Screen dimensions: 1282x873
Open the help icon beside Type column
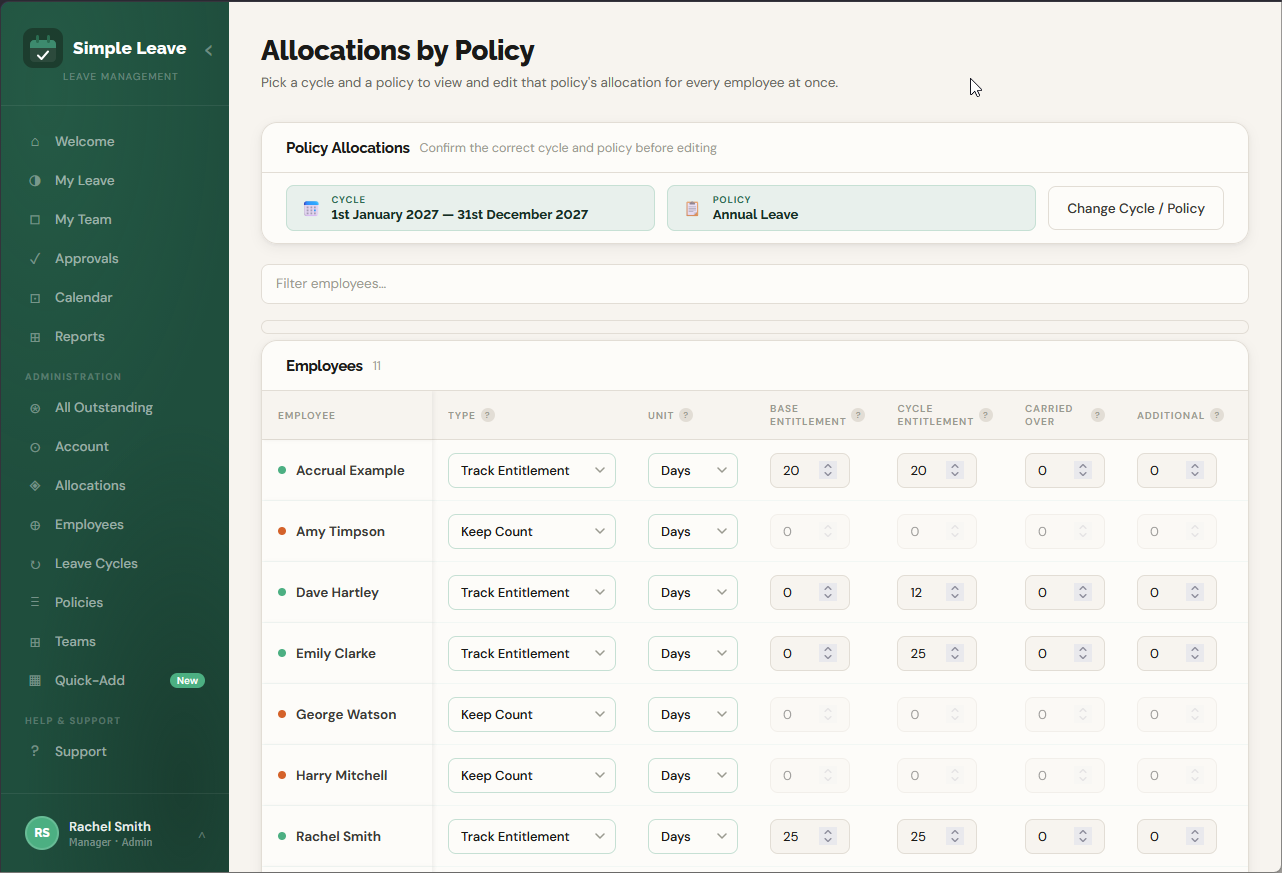click(x=488, y=415)
